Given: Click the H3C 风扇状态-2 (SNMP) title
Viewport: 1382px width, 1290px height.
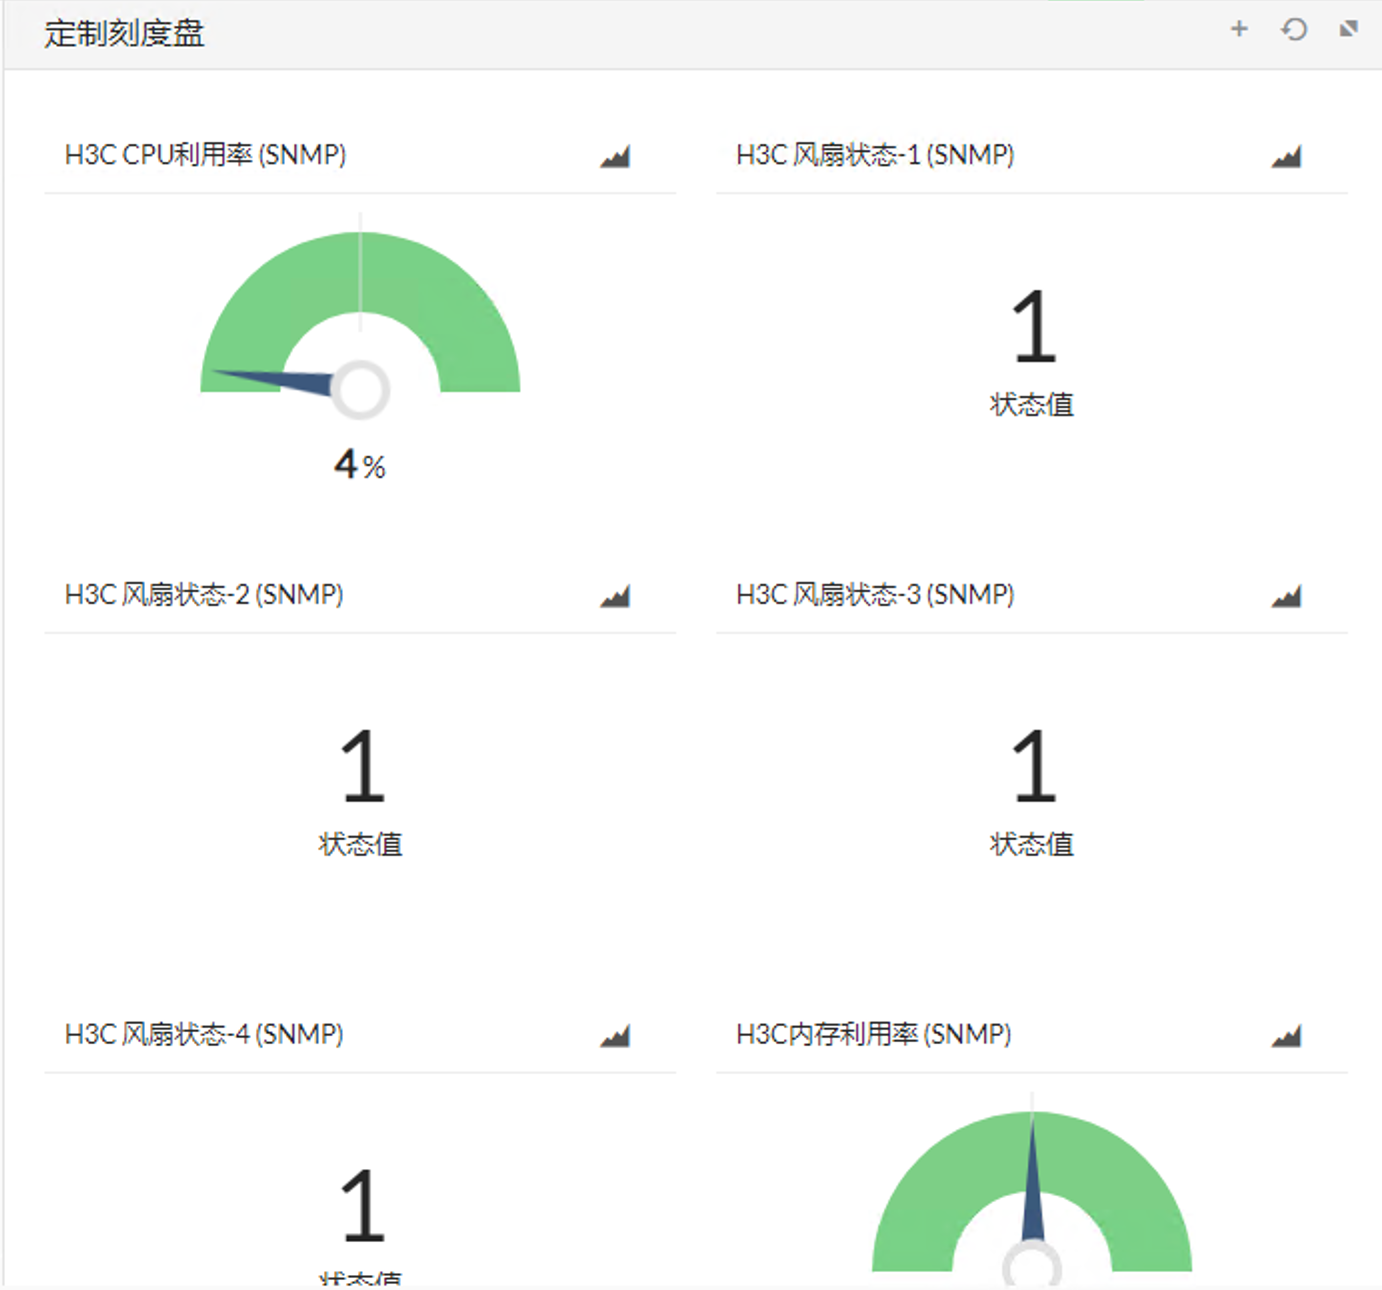Looking at the screenshot, I should [x=204, y=595].
